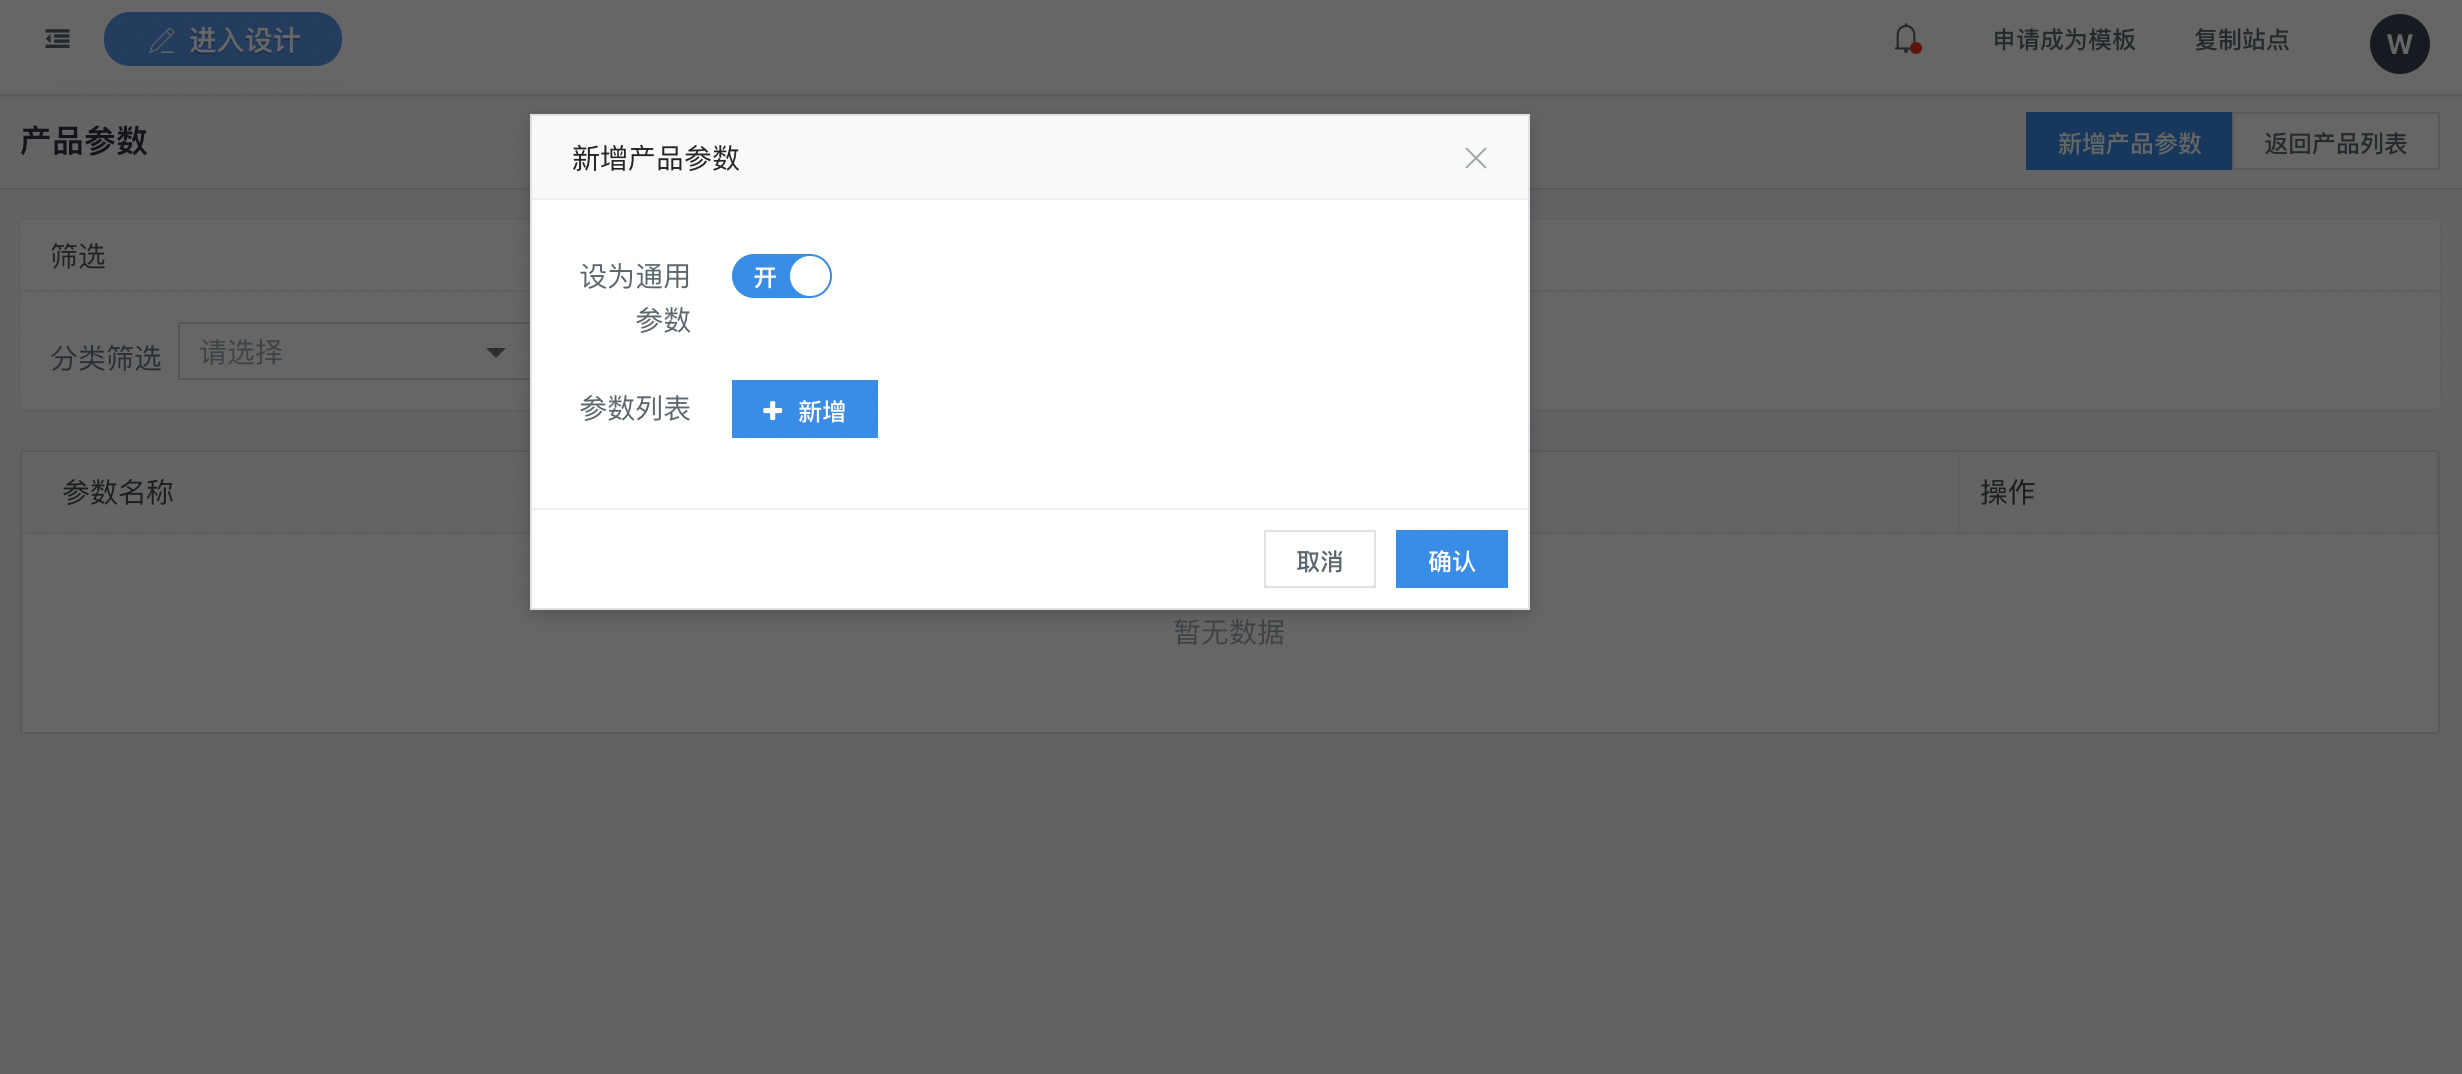Click 返回产品列表 button

(x=2335, y=141)
